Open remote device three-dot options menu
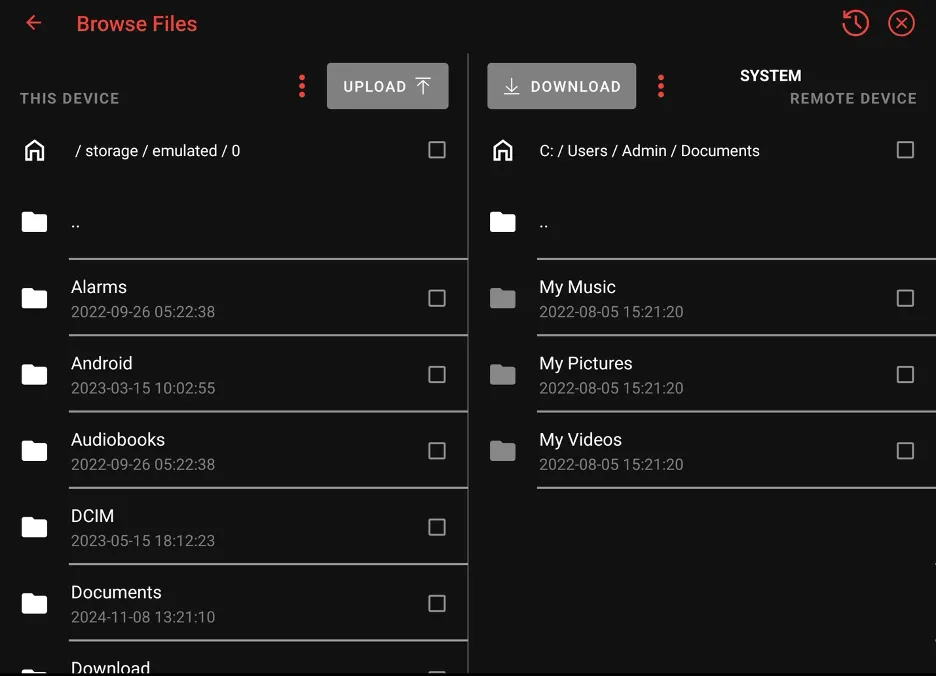This screenshot has width=936, height=676. tap(660, 87)
